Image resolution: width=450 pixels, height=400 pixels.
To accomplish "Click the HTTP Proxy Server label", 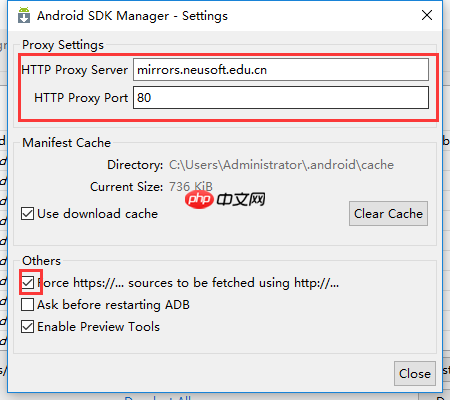I will tap(75, 70).
